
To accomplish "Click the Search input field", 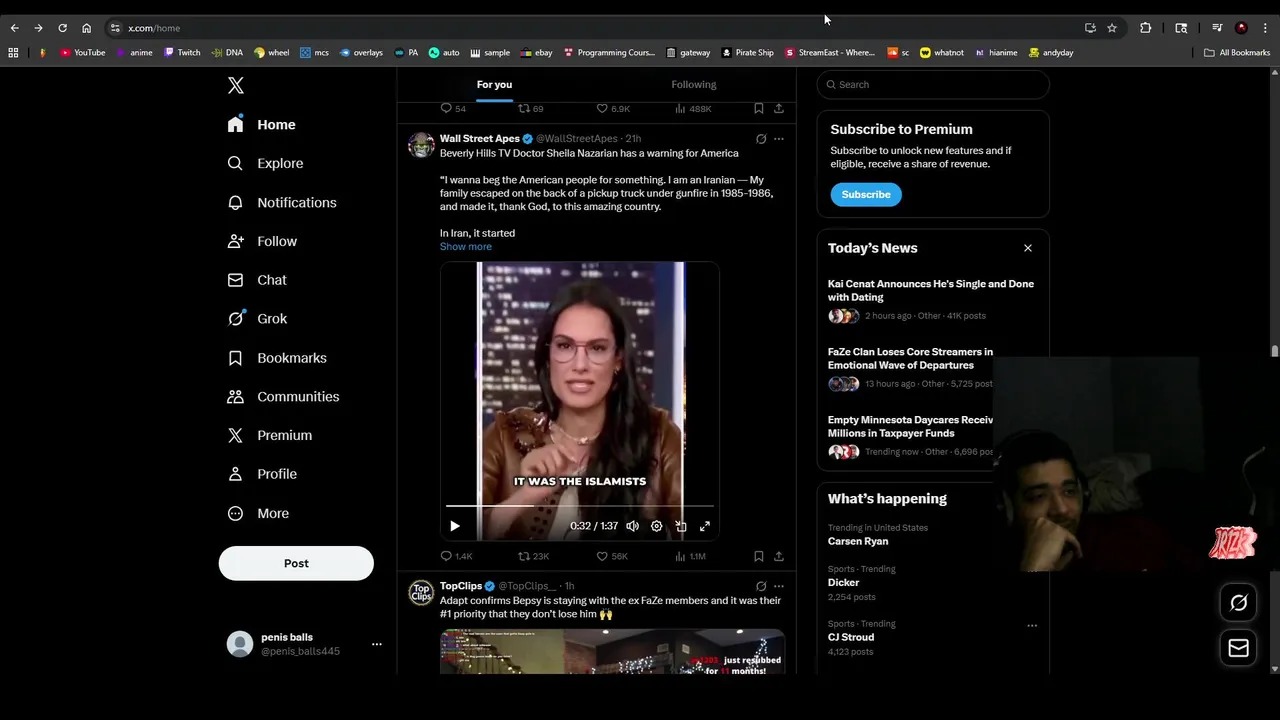I will point(933,84).
